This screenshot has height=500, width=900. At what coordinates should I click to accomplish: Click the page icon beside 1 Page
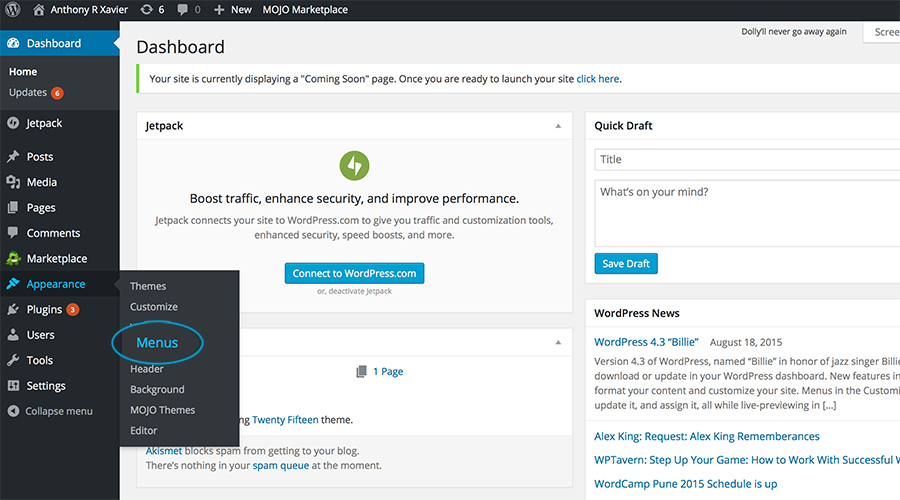(x=361, y=371)
